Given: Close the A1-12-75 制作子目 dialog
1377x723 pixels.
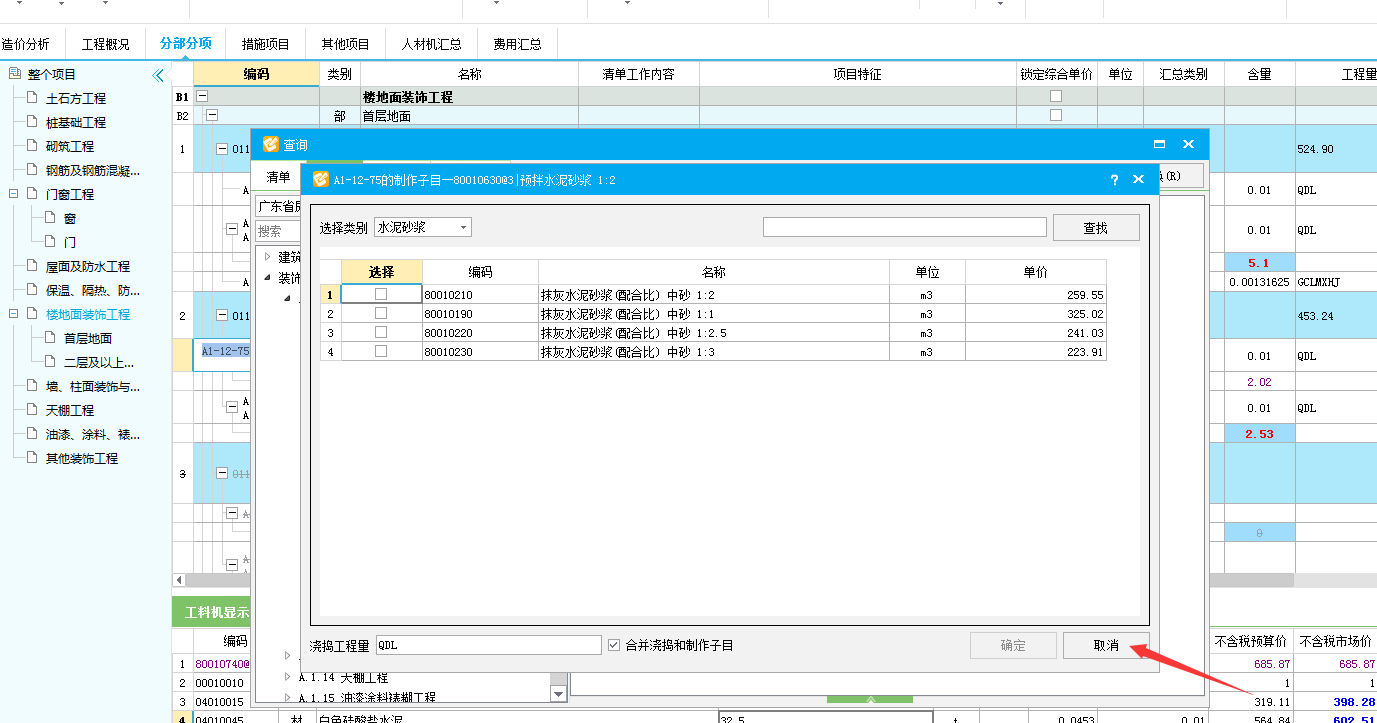Looking at the screenshot, I should 1138,180.
